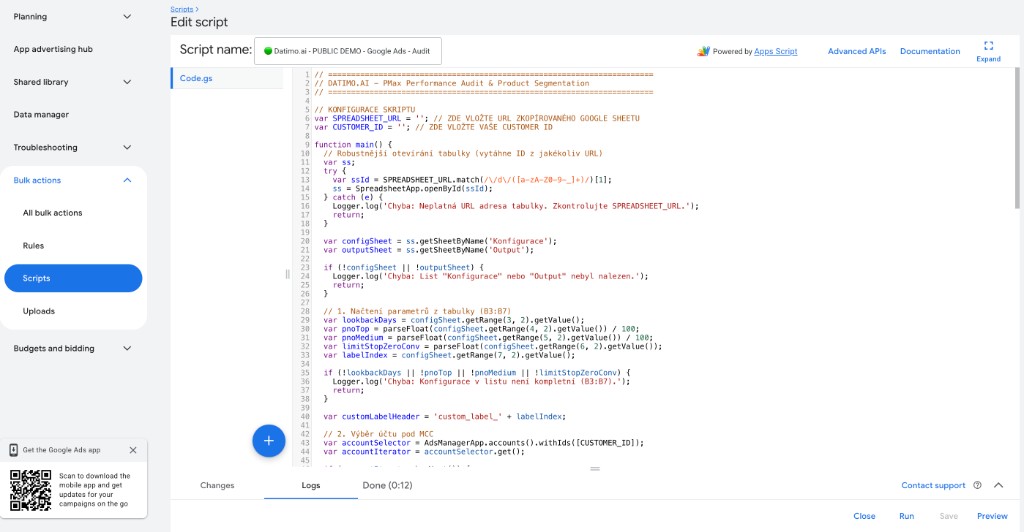
Task: Preview the script
Action: tap(992, 516)
